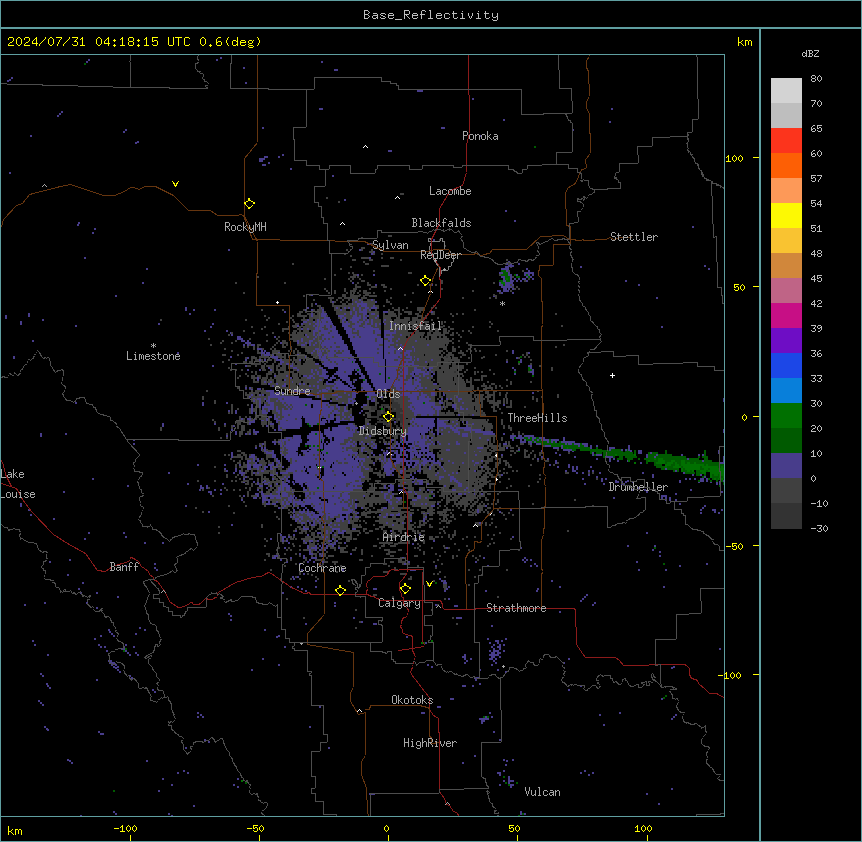Viewport: 862px width, 842px height.
Task: Click the Ponoka city label
Action: (x=480, y=136)
